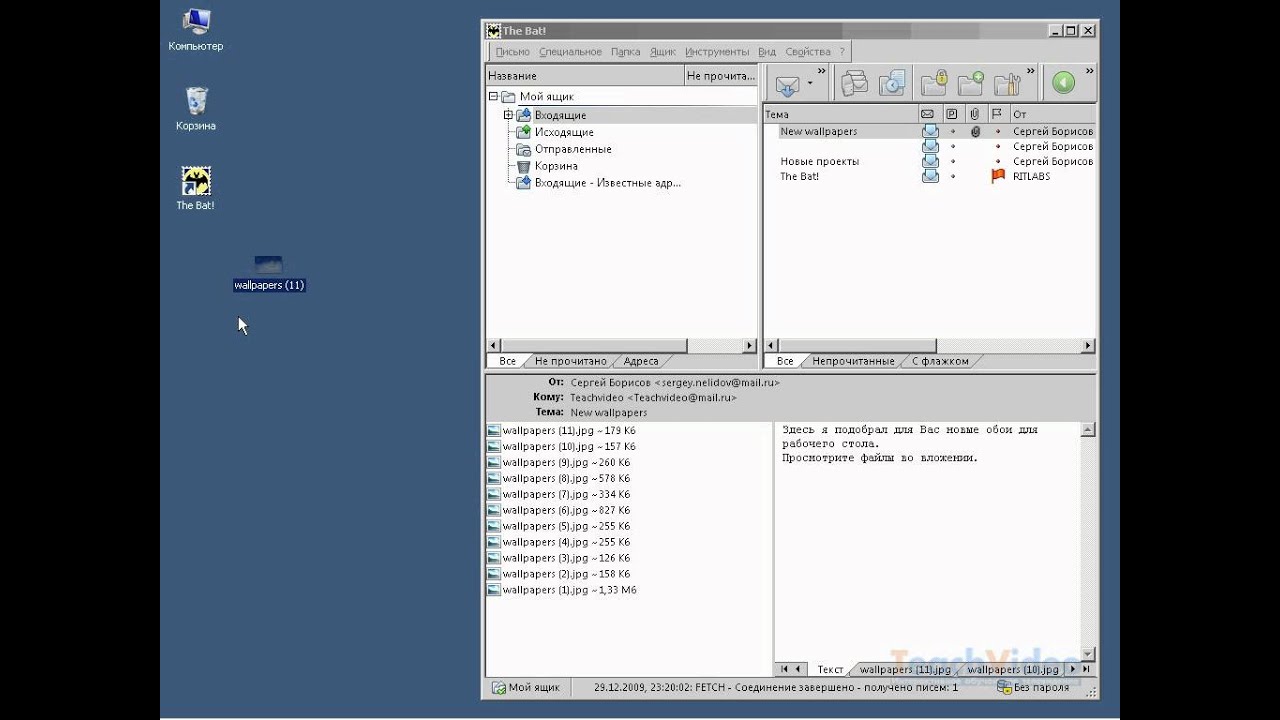Expand overflow chevron after folder tools icon

1029,71
